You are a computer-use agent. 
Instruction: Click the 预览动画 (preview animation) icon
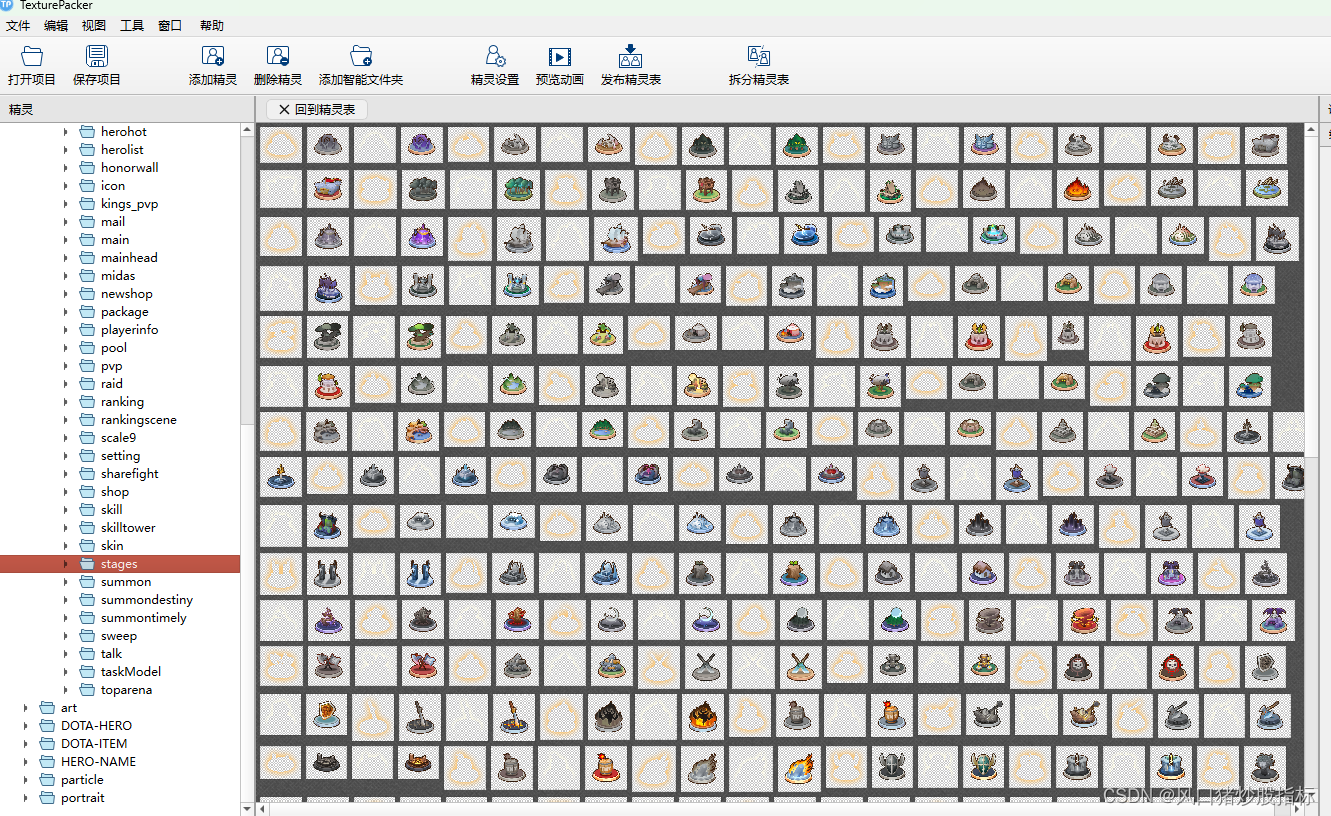(560, 56)
